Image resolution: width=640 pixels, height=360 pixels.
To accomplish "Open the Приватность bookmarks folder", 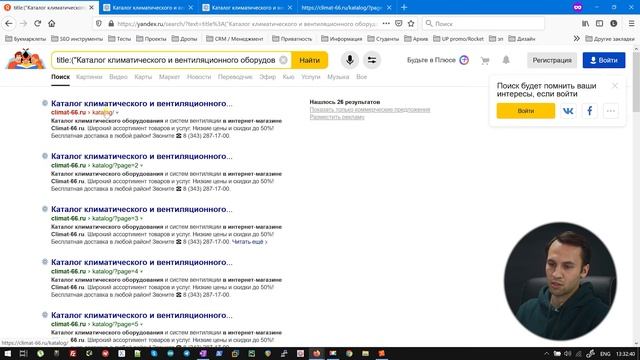I will [x=292, y=39].
